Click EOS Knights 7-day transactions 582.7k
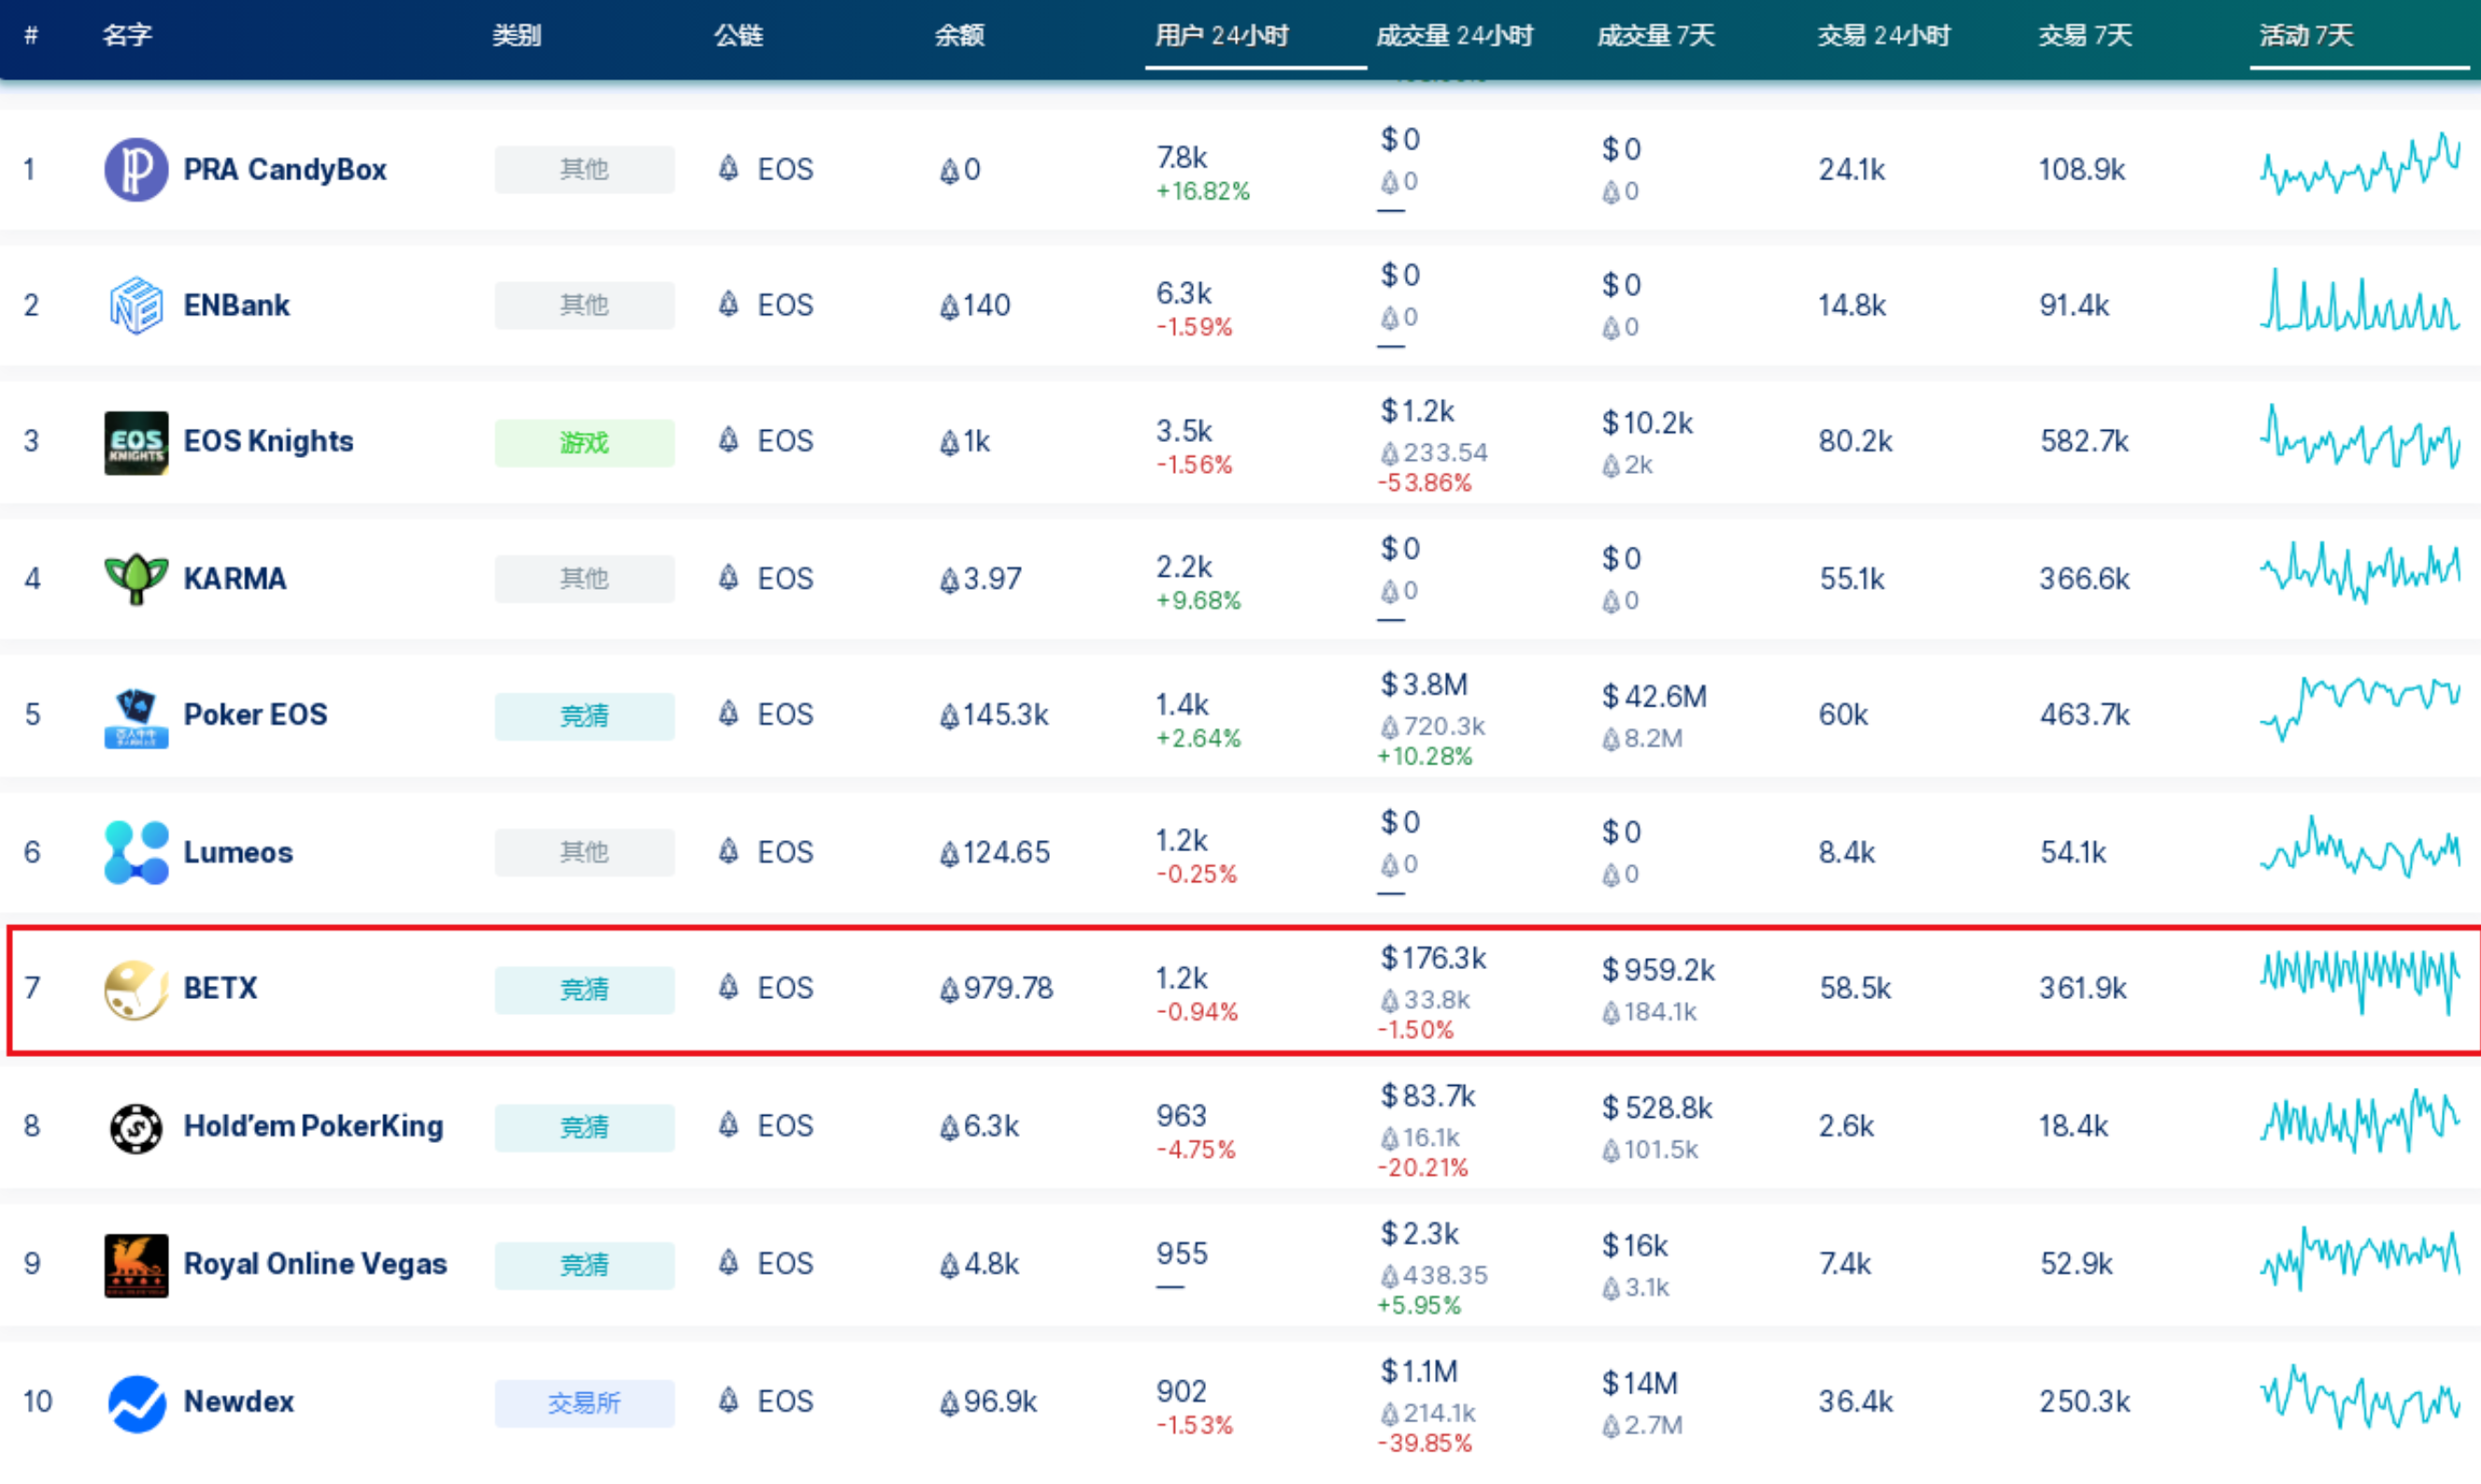The height and width of the screenshot is (1484, 2481). (x=2084, y=441)
